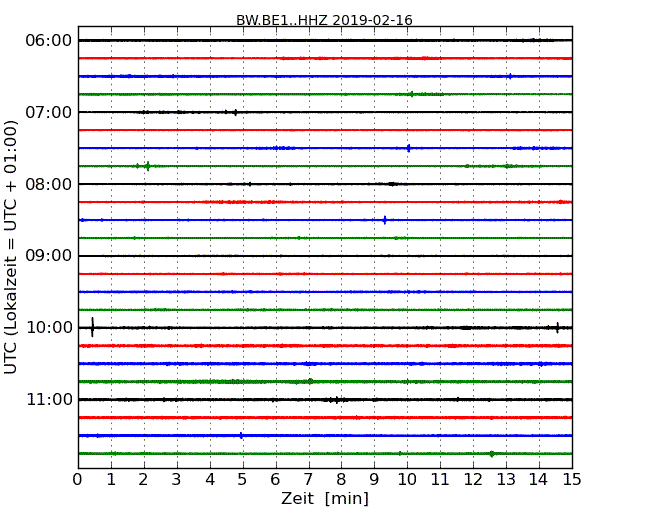This screenshot has width=650, height=520.
Task: Click the x-axis tick label 6
Action: pyautogui.click(x=276, y=479)
